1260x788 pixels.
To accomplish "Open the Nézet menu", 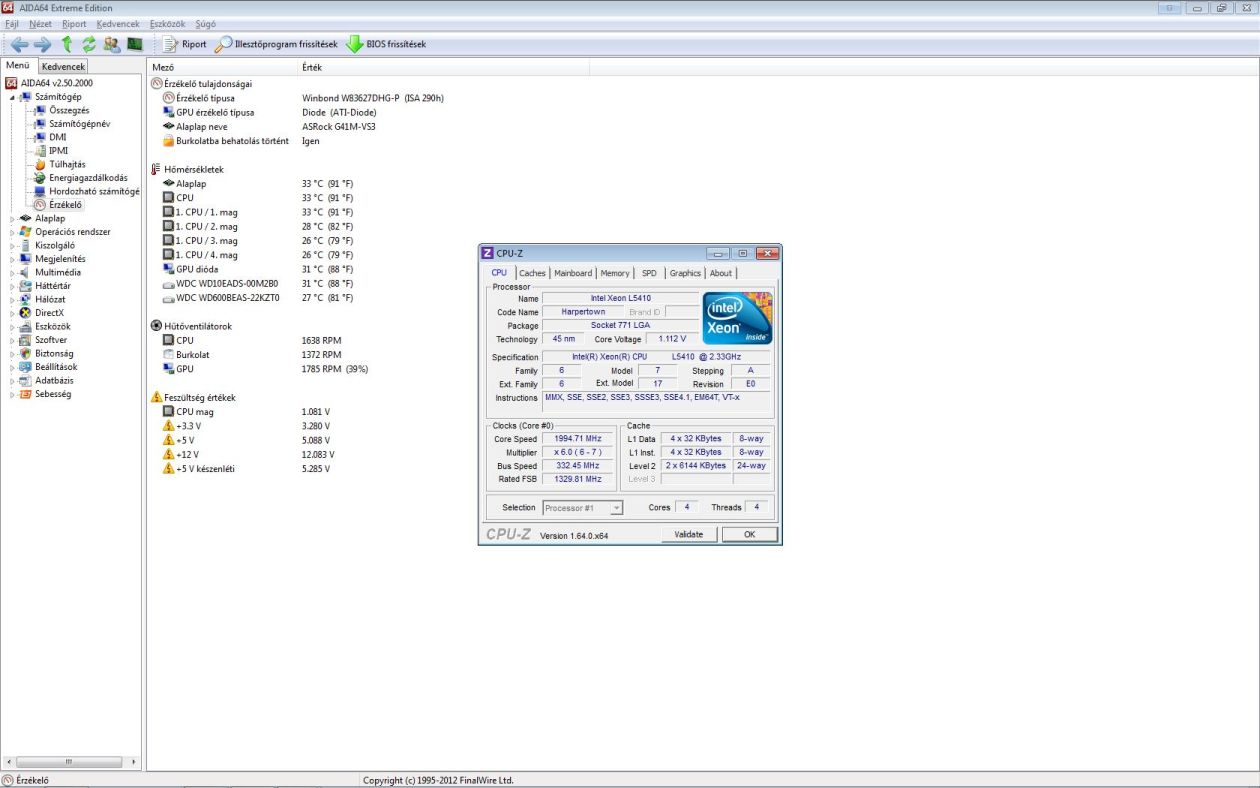I will click(41, 23).
